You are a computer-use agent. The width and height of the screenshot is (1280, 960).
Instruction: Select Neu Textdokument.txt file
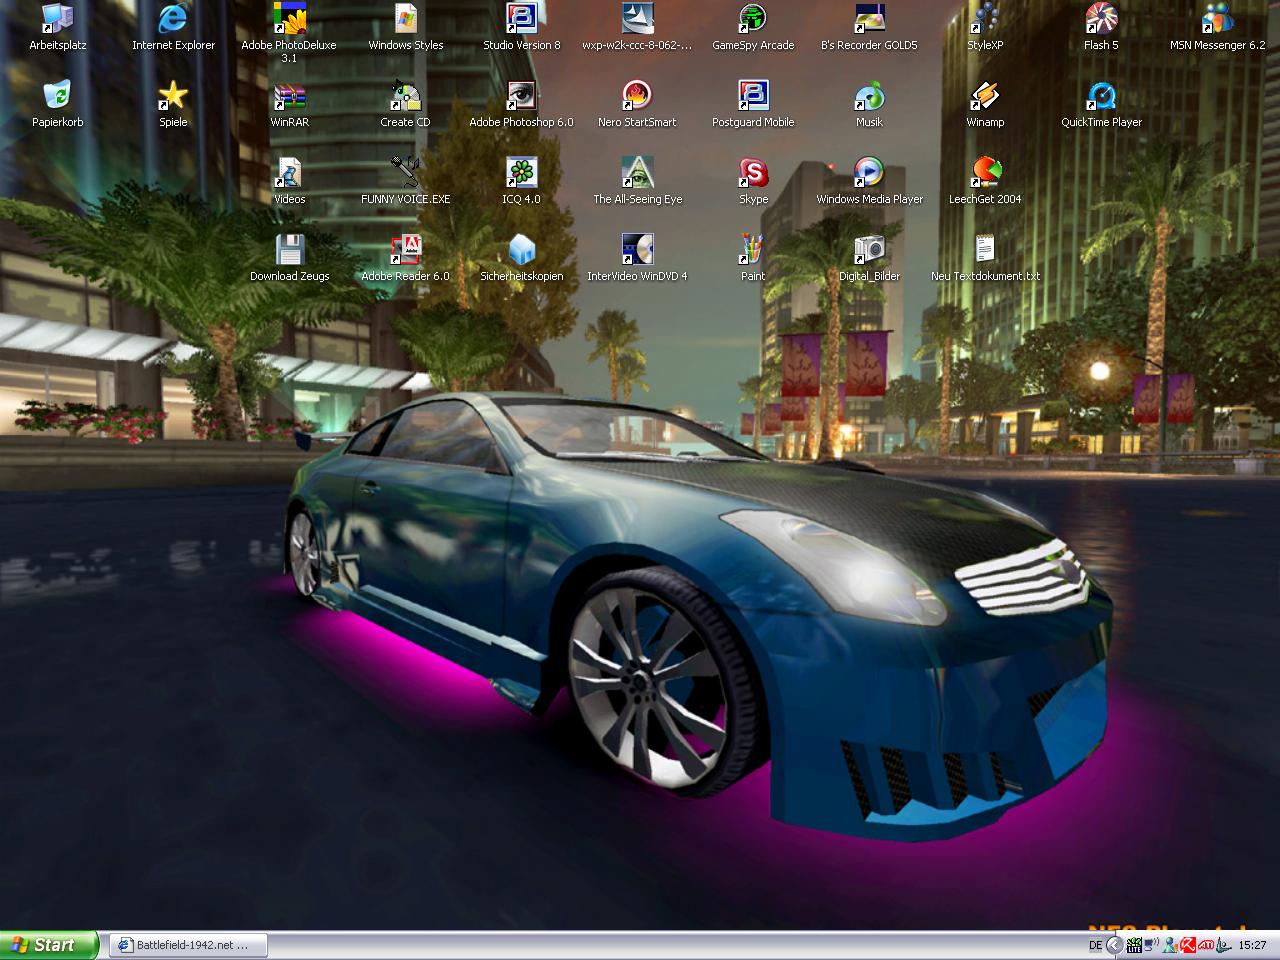click(985, 258)
